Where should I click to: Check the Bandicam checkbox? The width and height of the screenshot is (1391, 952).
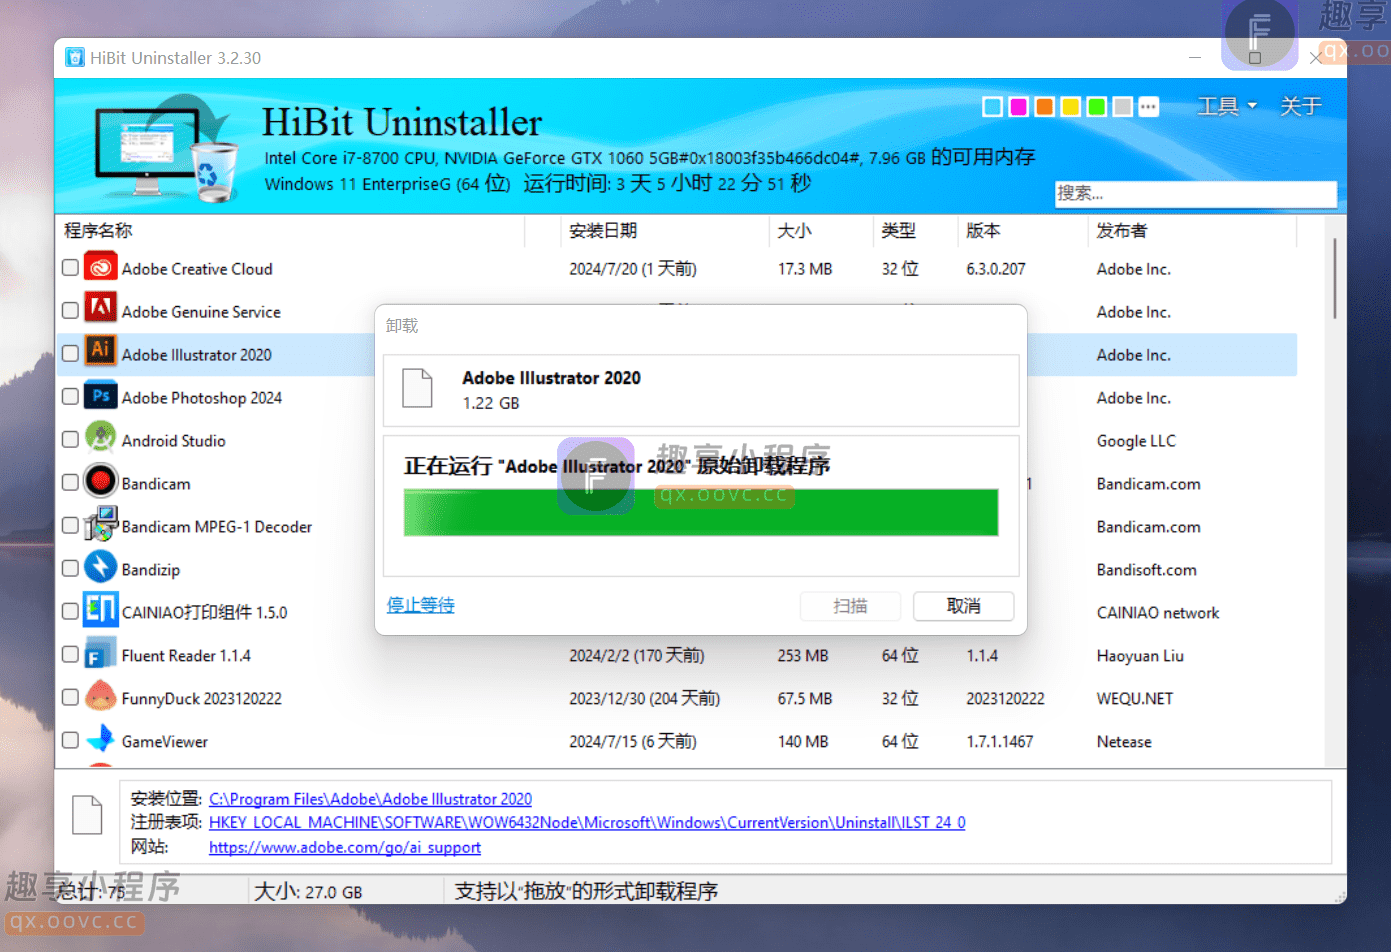[x=70, y=482]
